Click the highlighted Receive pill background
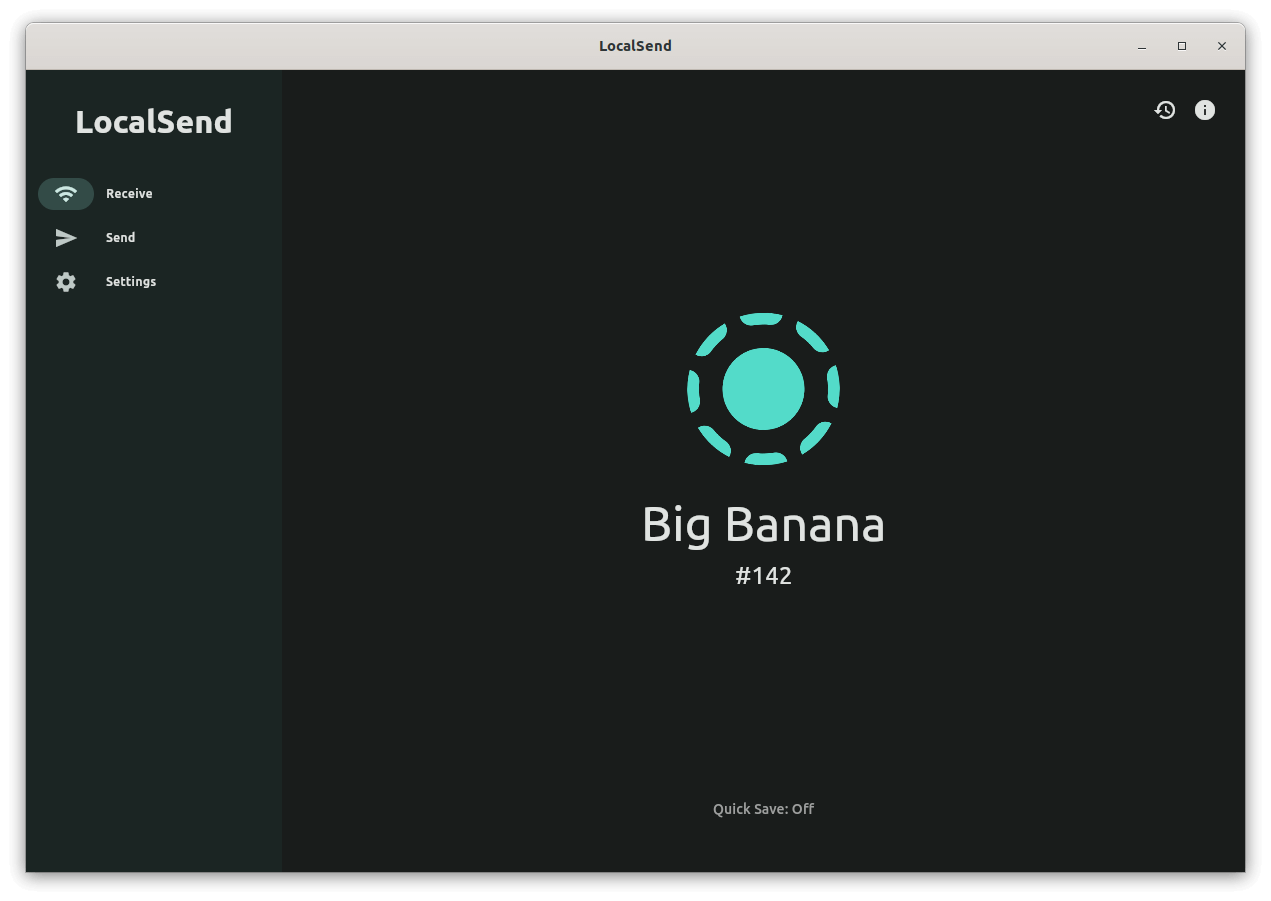Screen dimensions: 1271x901 (x=66, y=193)
